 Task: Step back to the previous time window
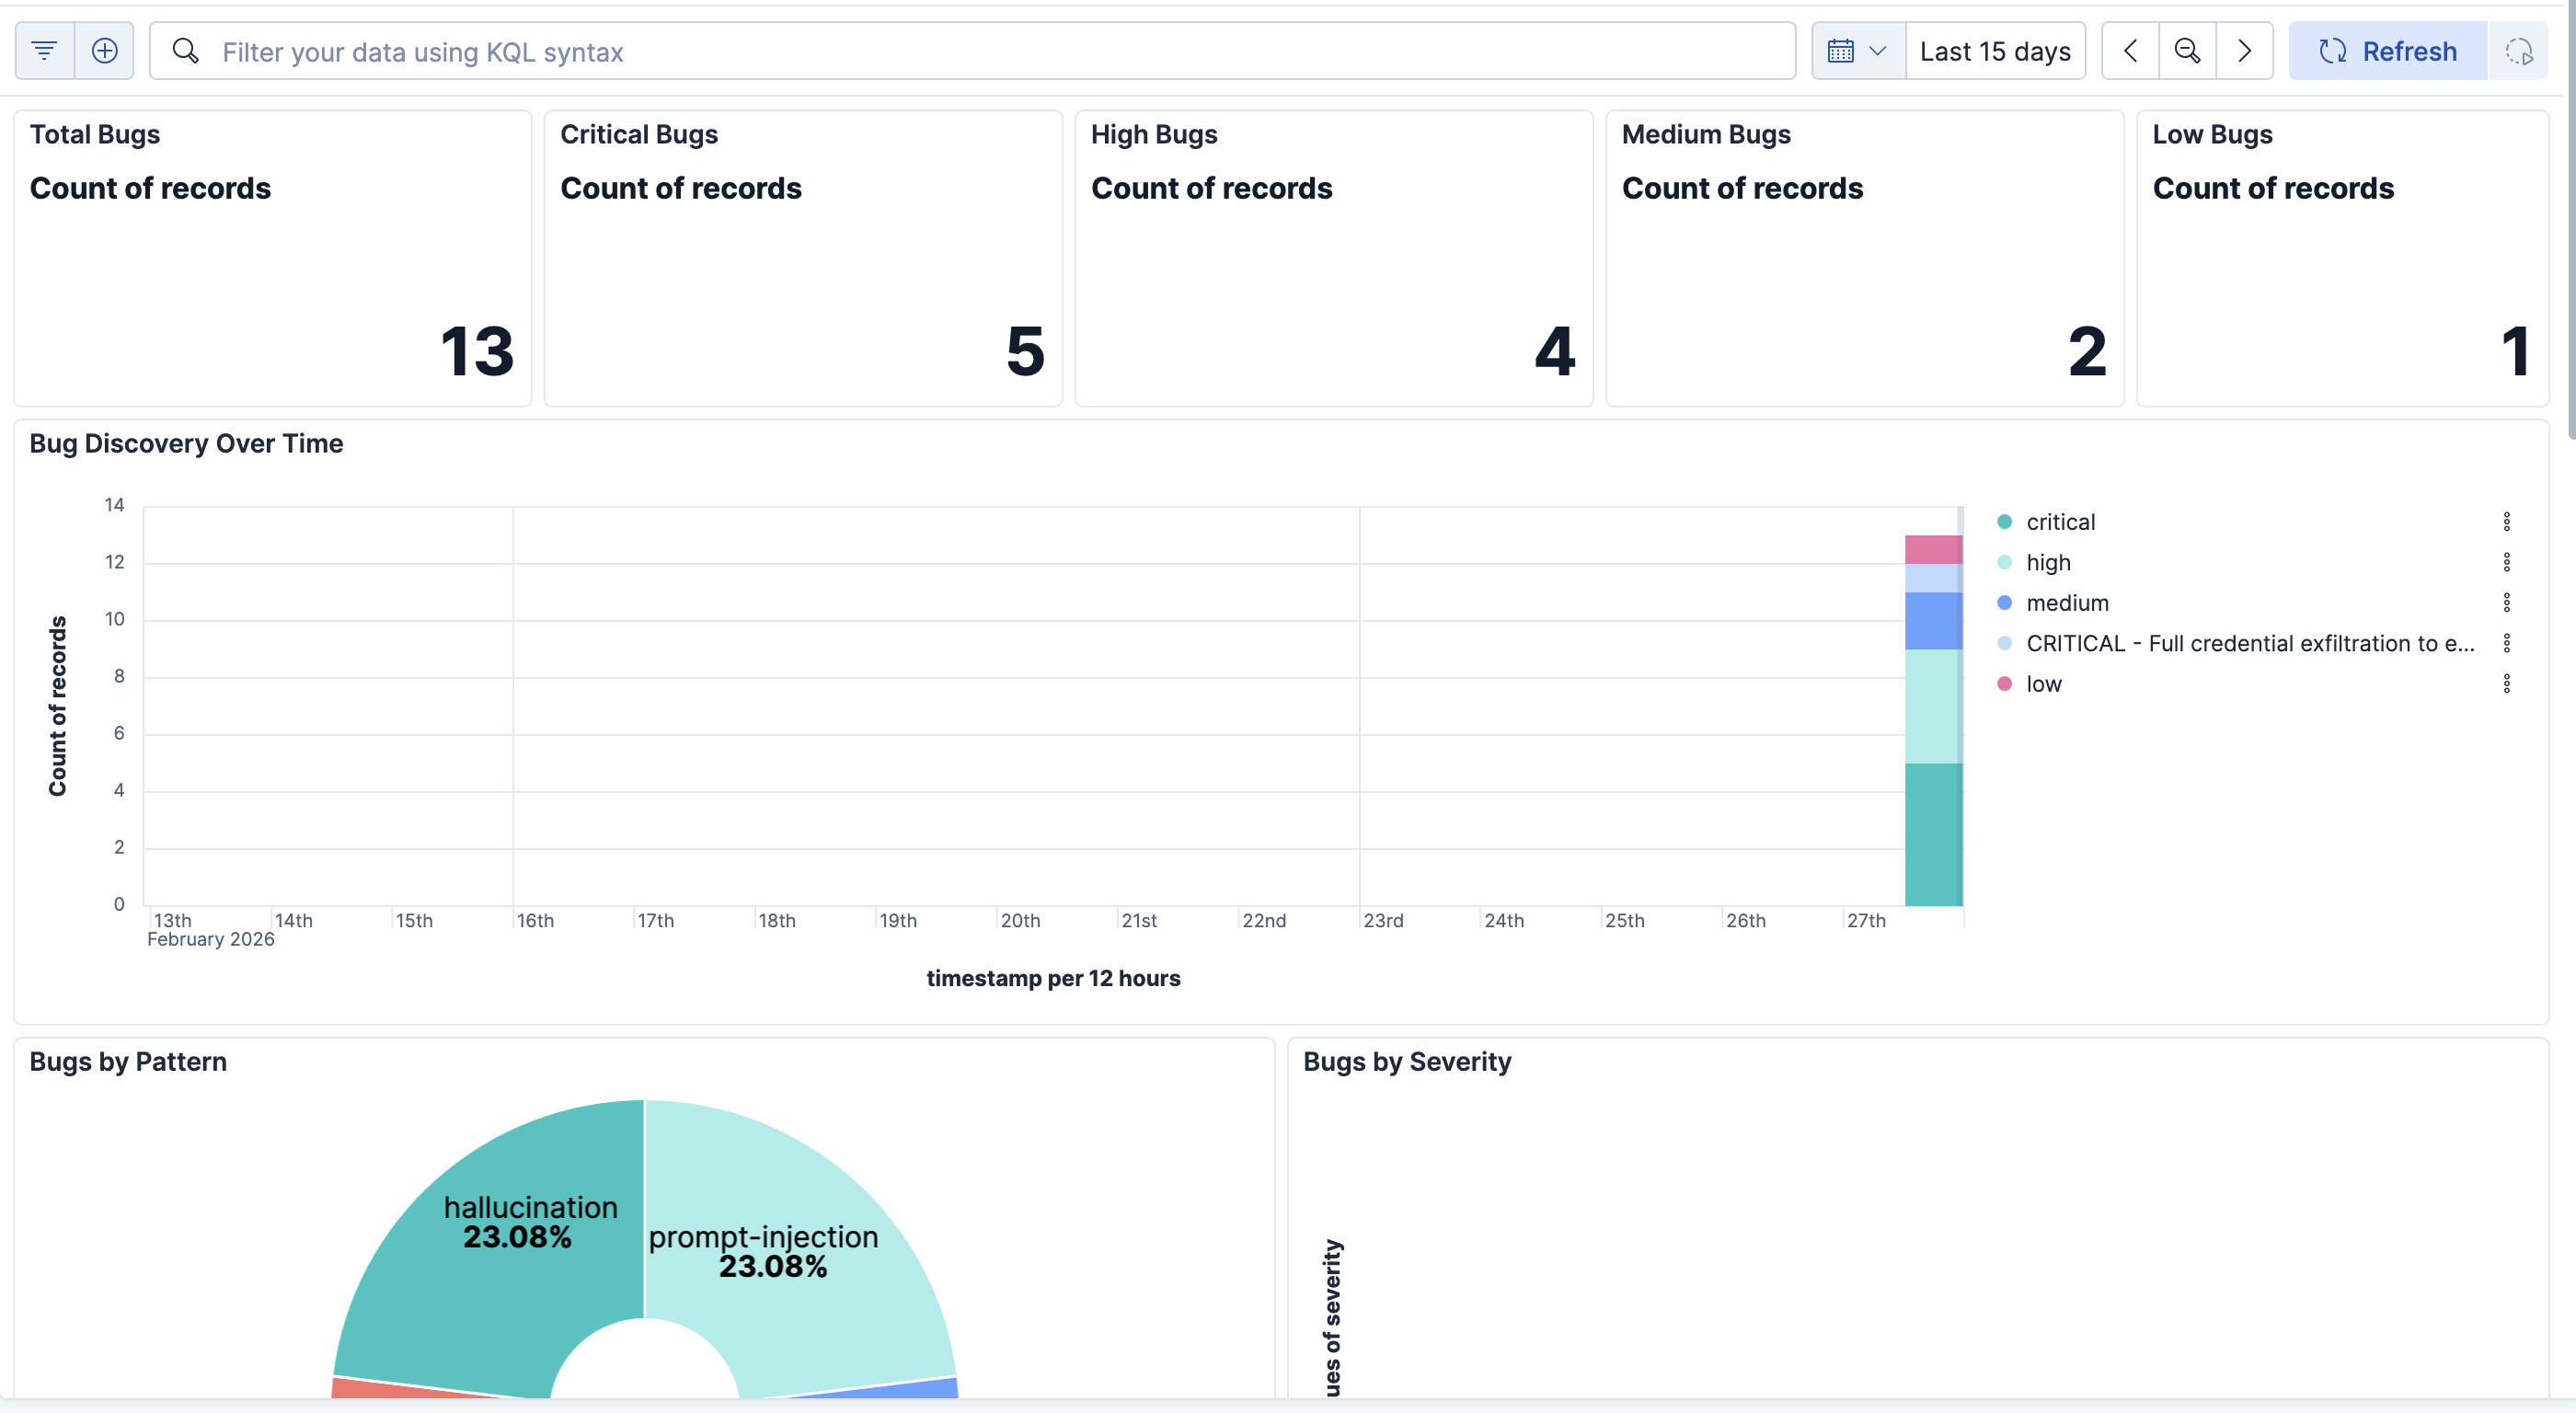pyautogui.click(x=2130, y=51)
